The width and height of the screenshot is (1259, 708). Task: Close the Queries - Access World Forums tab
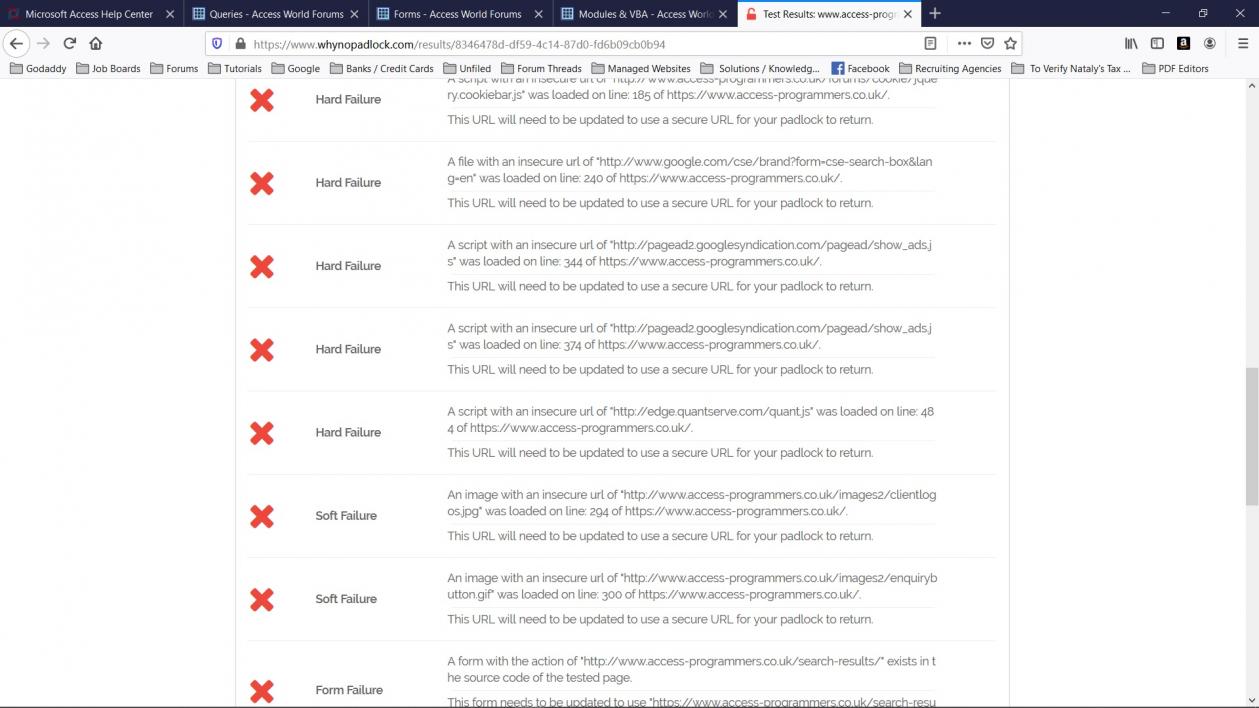354,14
